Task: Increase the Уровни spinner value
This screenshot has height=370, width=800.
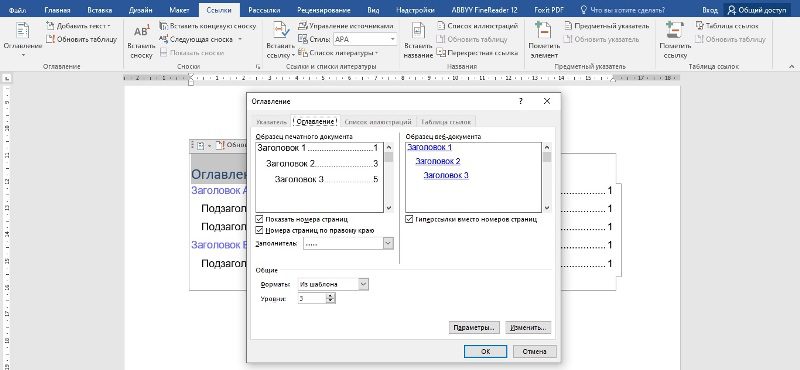Action: pos(331,296)
